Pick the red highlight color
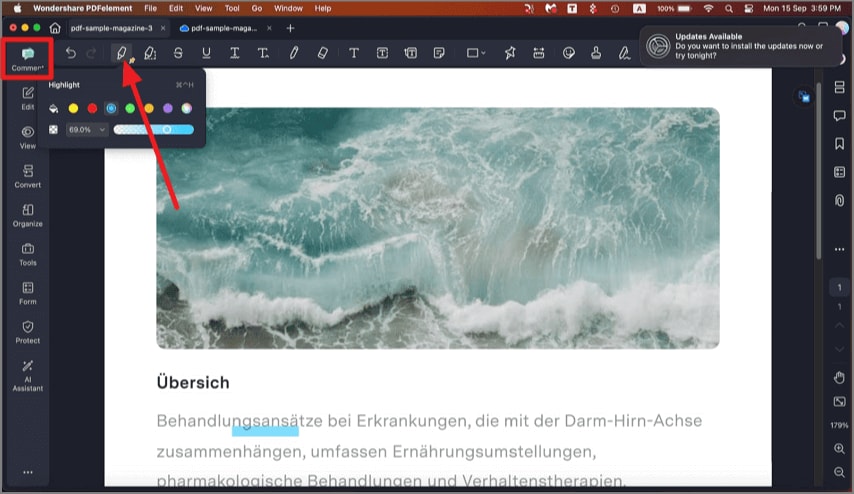 click(x=92, y=108)
